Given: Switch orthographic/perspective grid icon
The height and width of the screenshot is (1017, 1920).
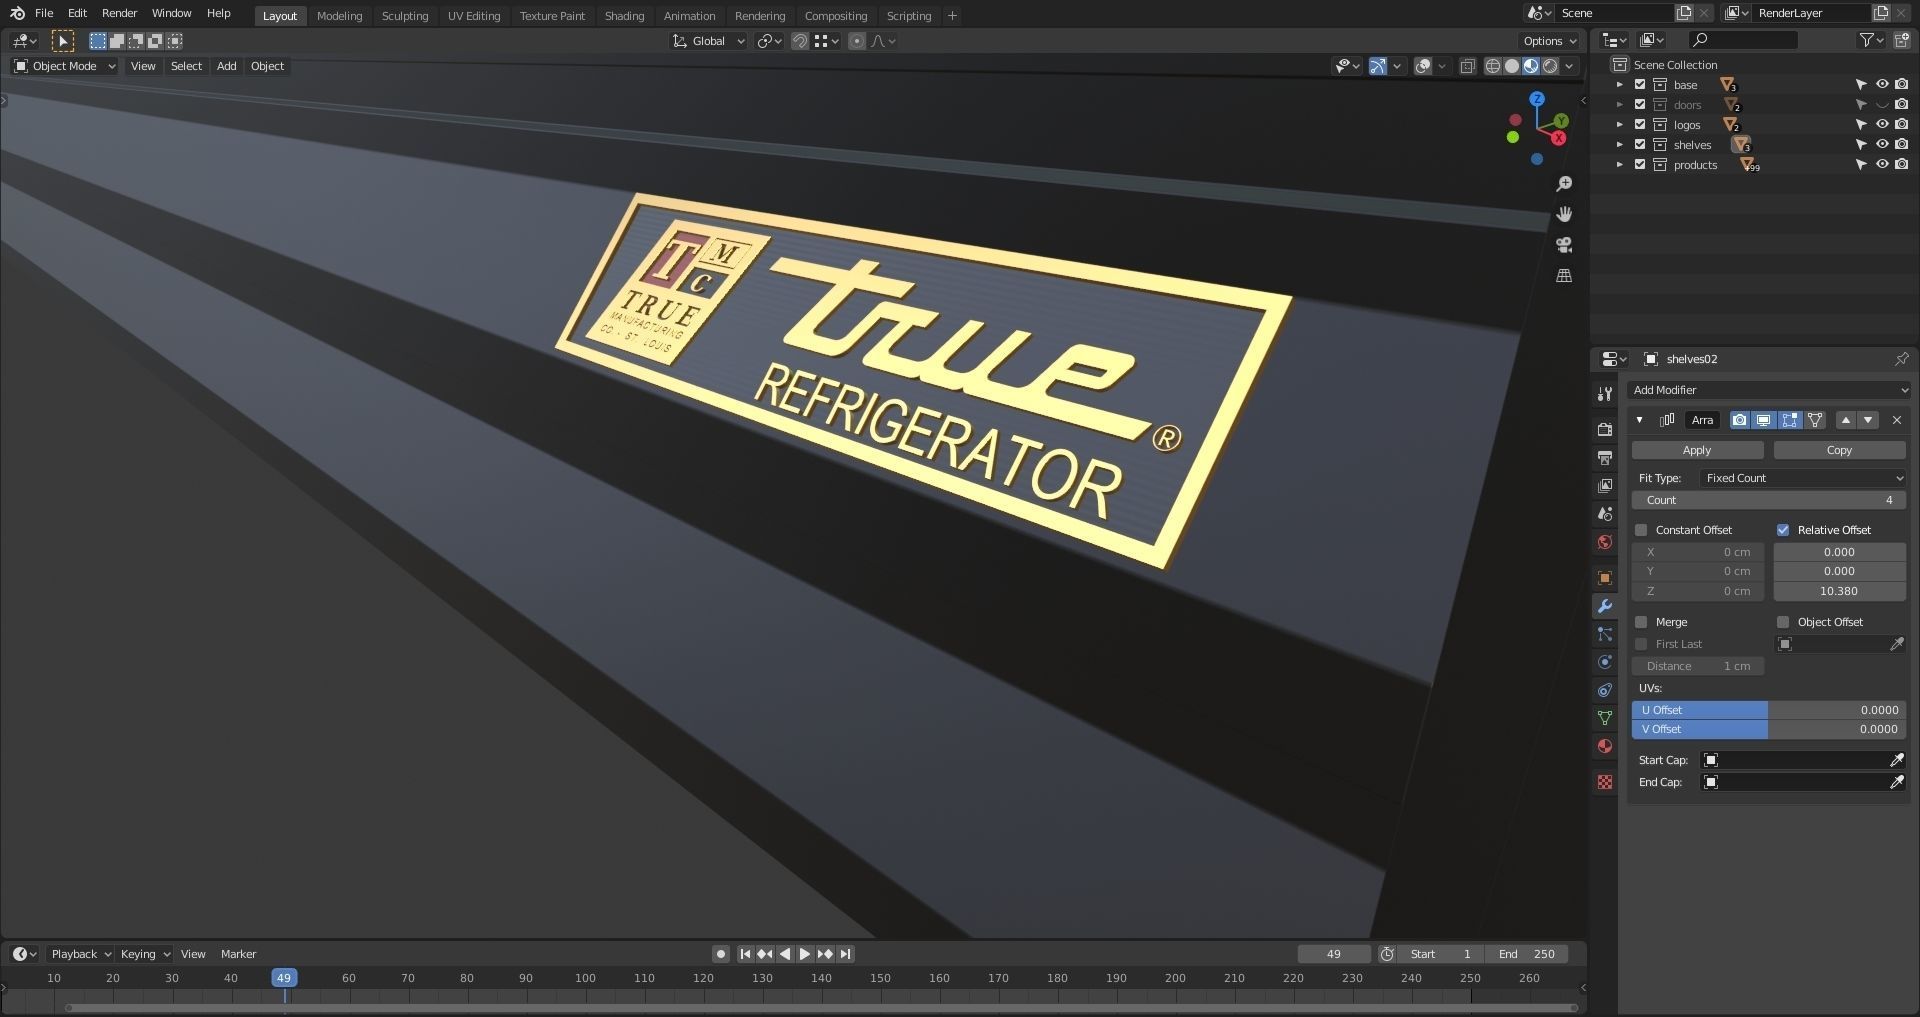Looking at the screenshot, I should 1564,276.
